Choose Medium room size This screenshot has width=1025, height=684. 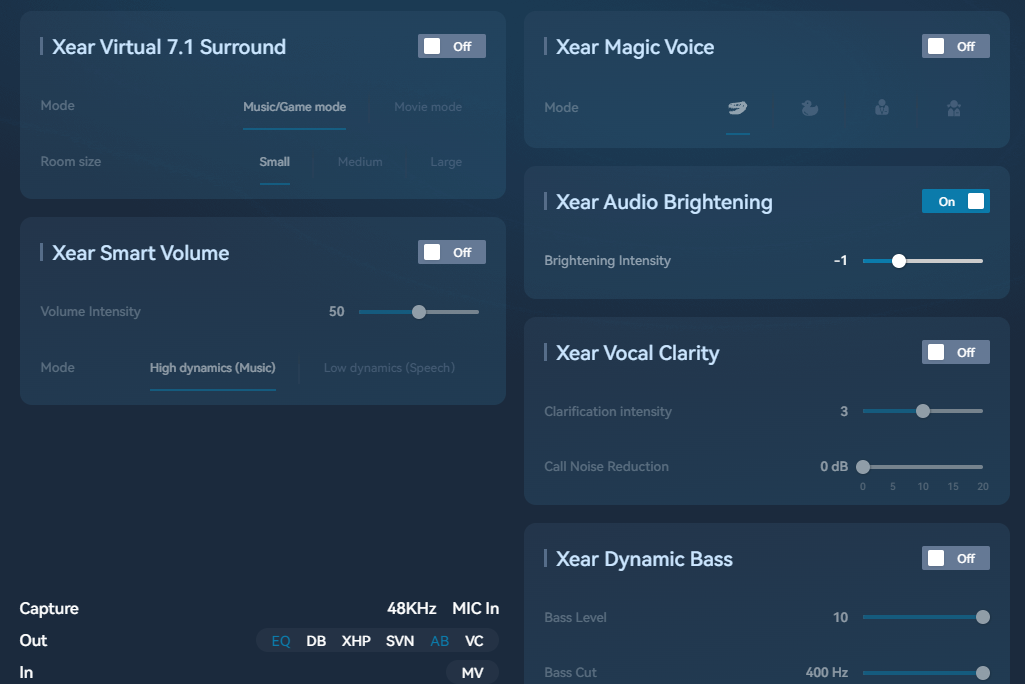(x=360, y=162)
